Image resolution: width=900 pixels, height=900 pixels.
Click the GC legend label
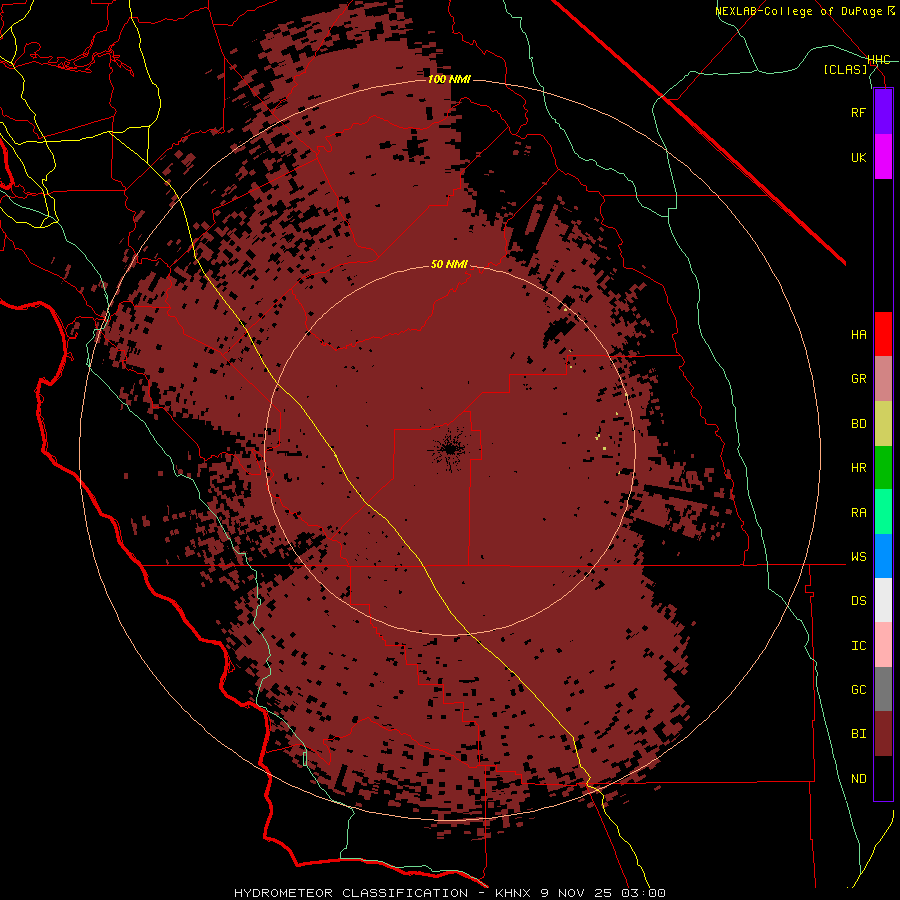coord(859,690)
